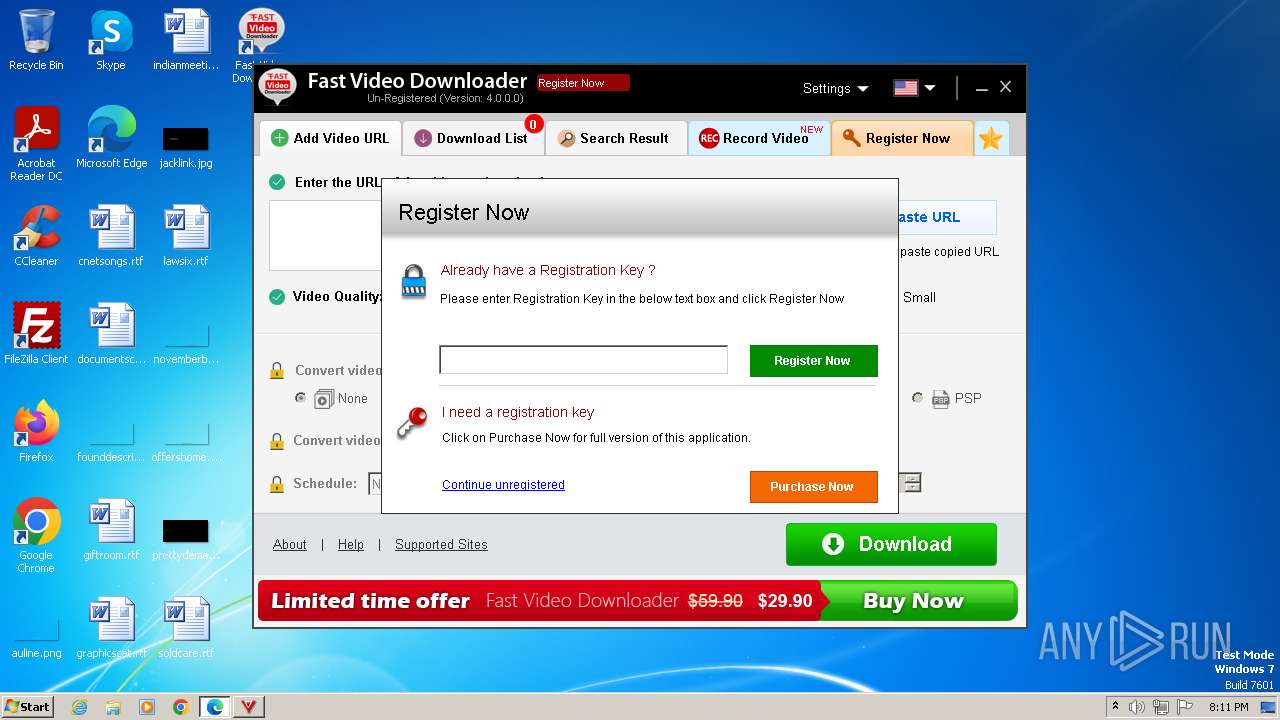Click Continue unregistered link
This screenshot has height=720, width=1280.
(x=503, y=485)
